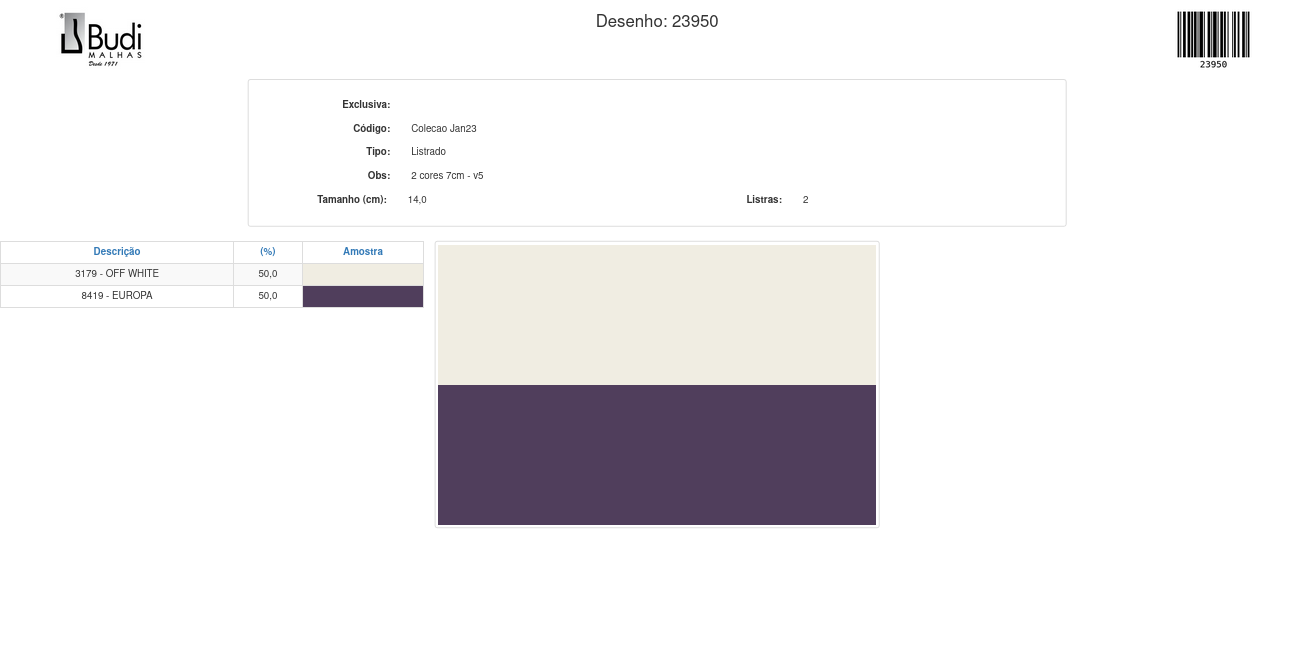The width and height of the screenshot is (1310, 655).
Task: Click the Descrição column header
Action: point(117,252)
